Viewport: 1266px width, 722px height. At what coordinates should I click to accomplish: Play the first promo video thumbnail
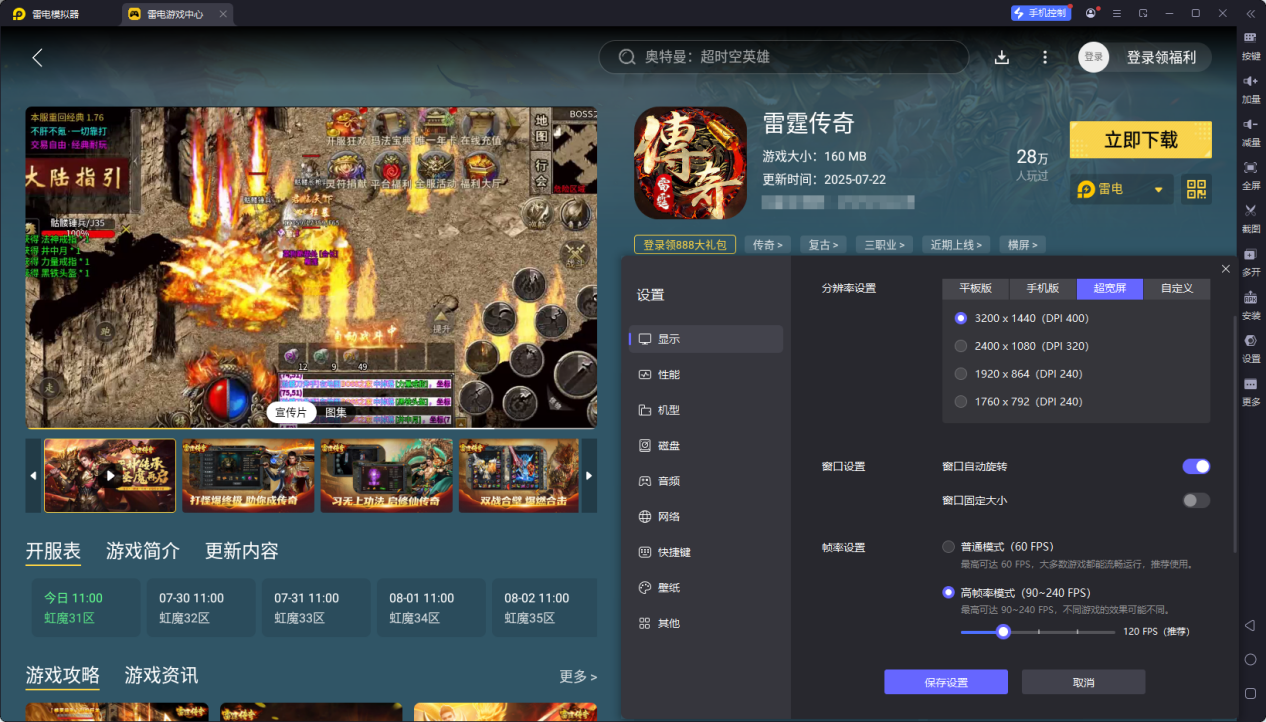click(110, 476)
